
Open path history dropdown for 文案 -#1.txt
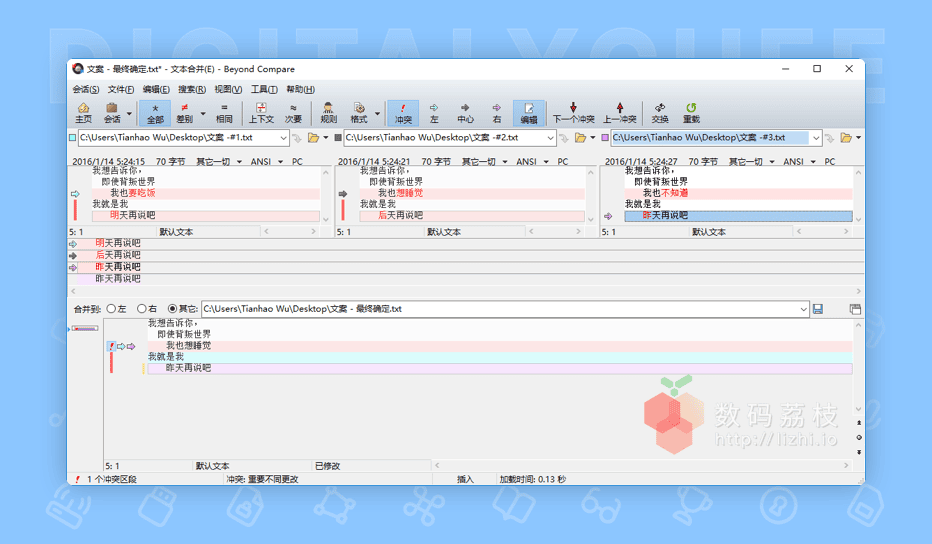pos(283,138)
